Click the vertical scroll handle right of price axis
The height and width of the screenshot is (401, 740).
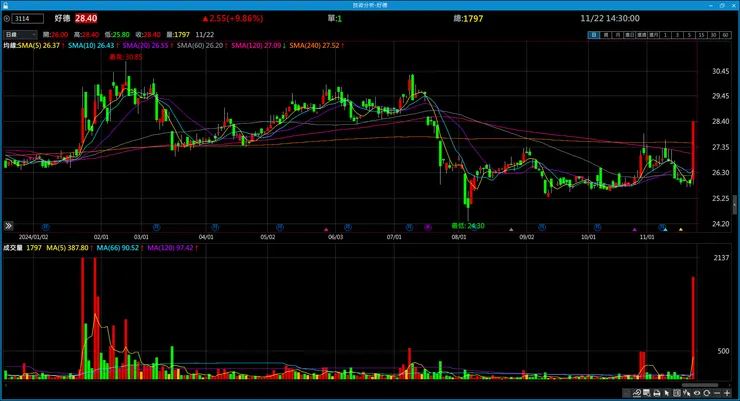pos(734,205)
